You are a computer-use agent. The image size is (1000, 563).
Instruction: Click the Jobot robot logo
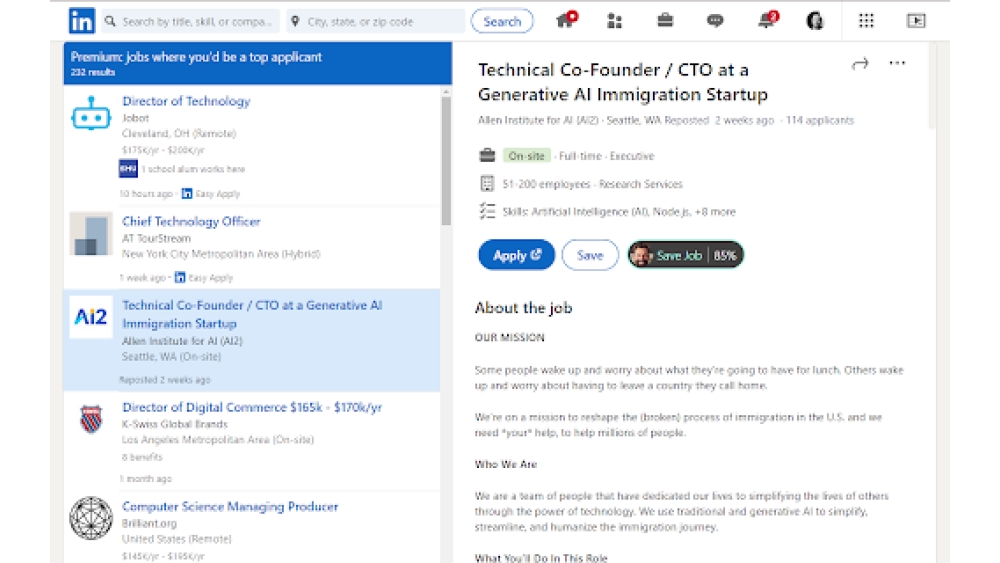coord(91,114)
